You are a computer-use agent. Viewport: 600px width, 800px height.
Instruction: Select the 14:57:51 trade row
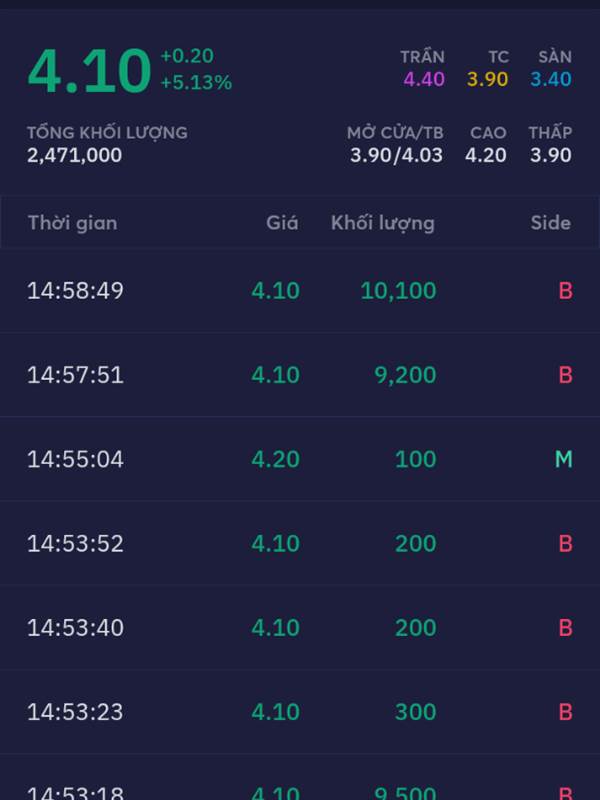(300, 375)
